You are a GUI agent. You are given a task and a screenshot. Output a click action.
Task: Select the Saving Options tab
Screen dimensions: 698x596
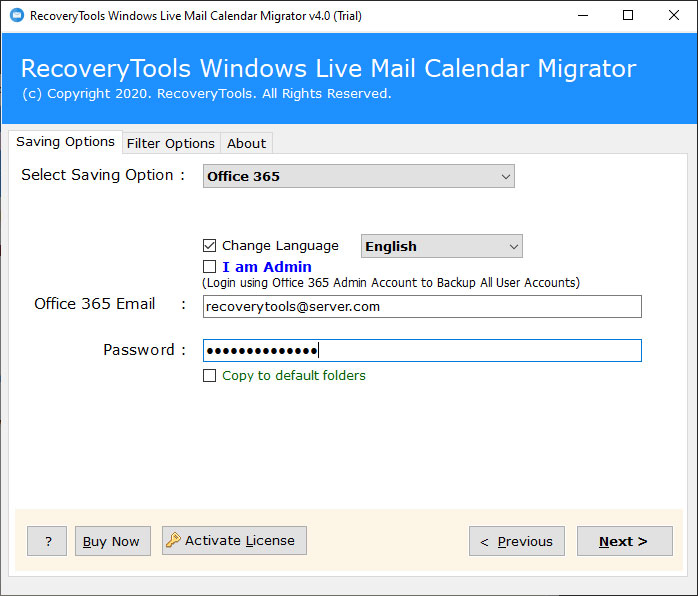click(65, 142)
